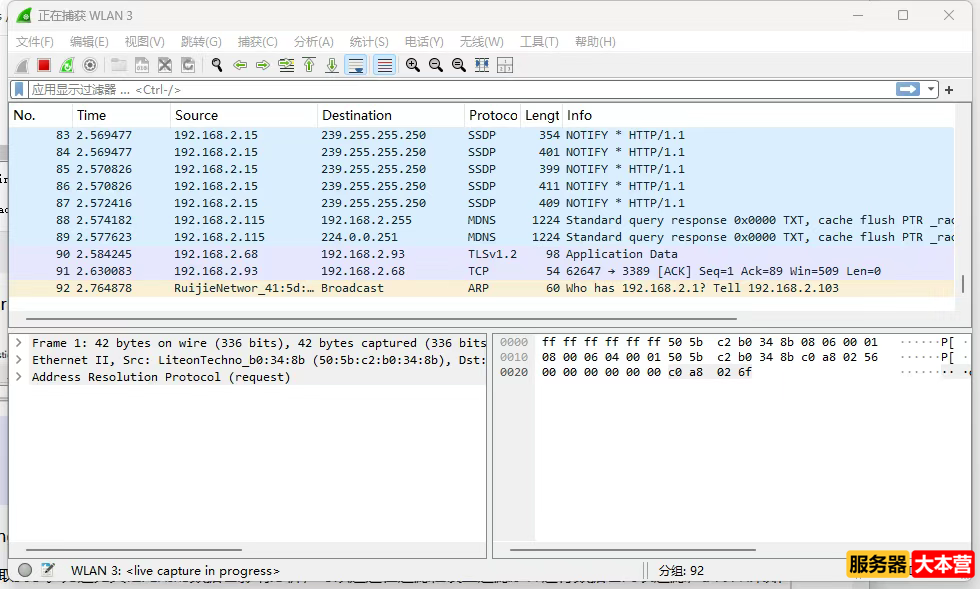The height and width of the screenshot is (589, 980).
Task: Toggle auto-scroll during live capture
Action: coord(355,65)
